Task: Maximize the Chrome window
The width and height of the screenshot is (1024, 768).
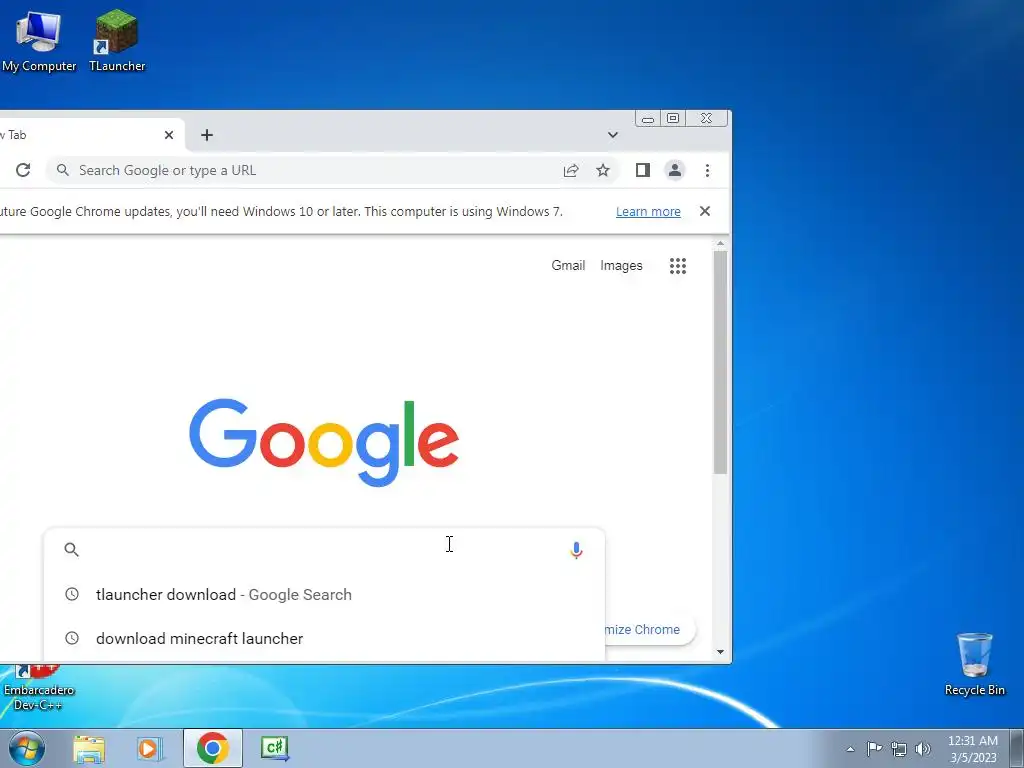Action: [673, 119]
